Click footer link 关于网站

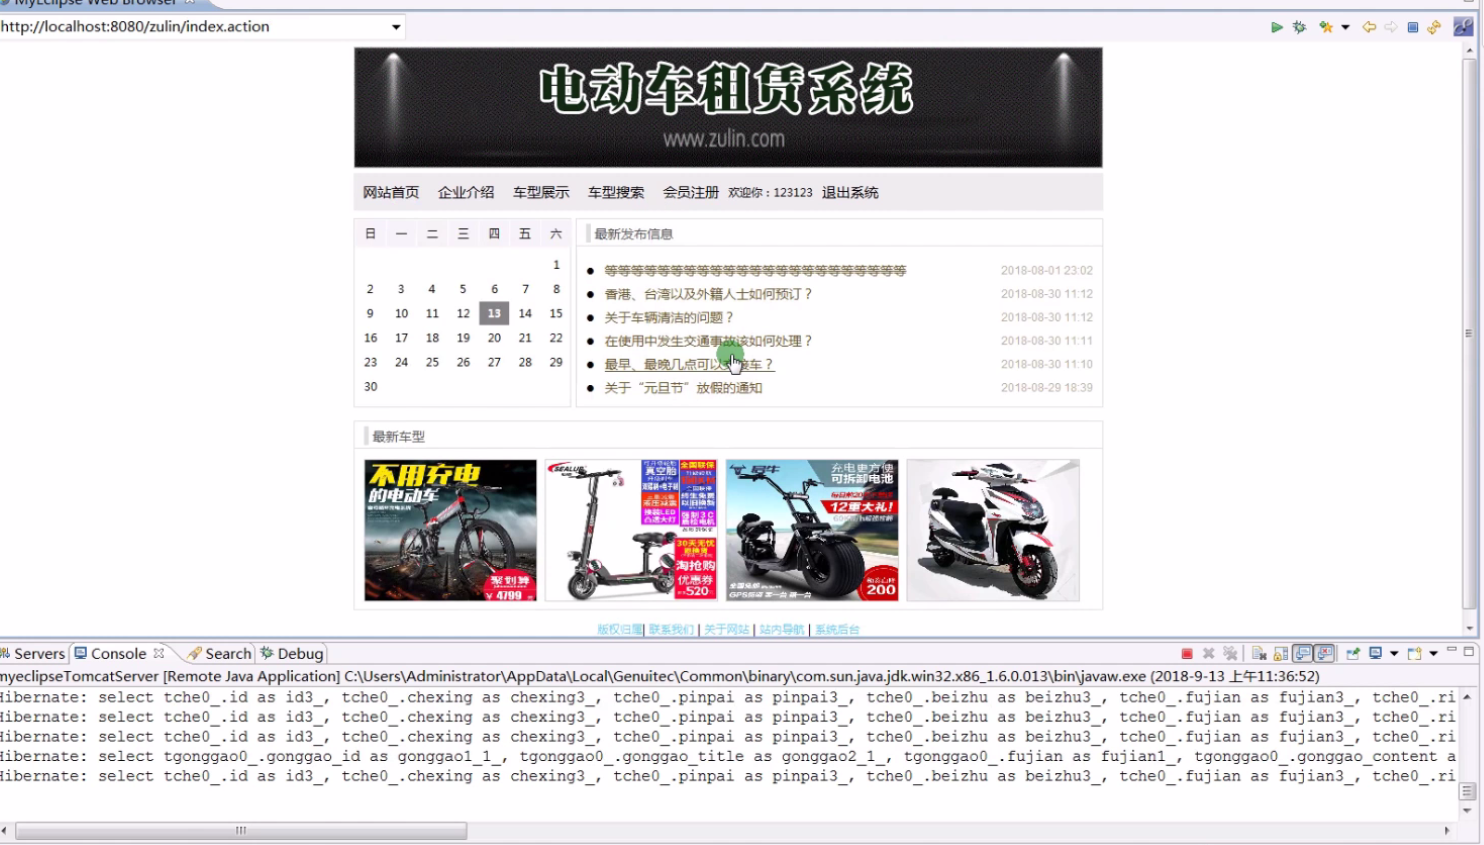click(x=726, y=630)
